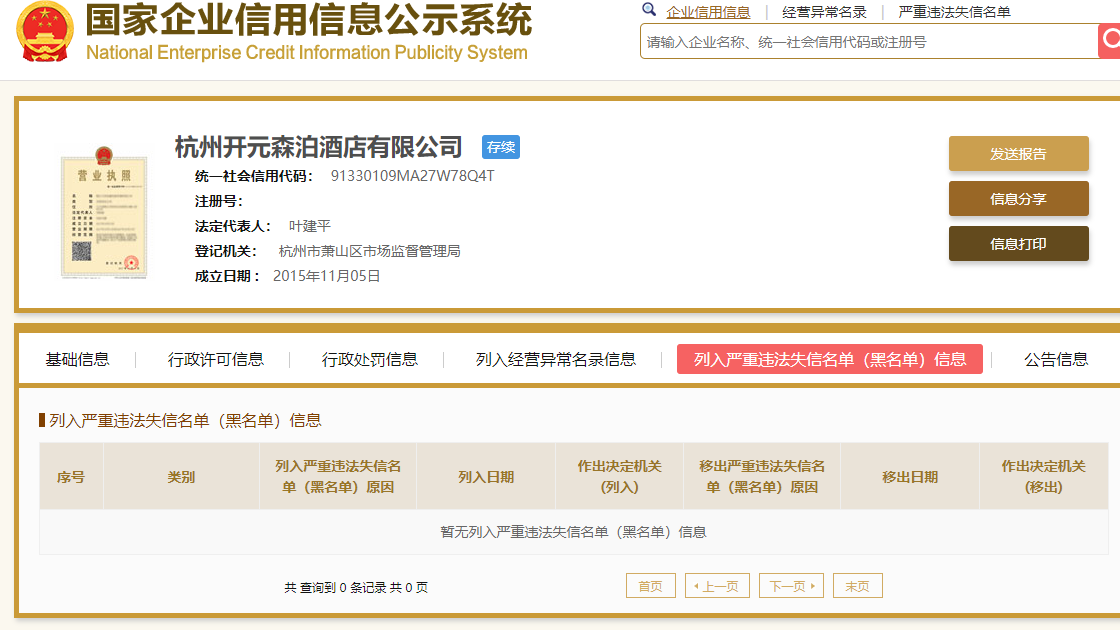
Task: Go to 末页 last page
Action: tap(858, 586)
